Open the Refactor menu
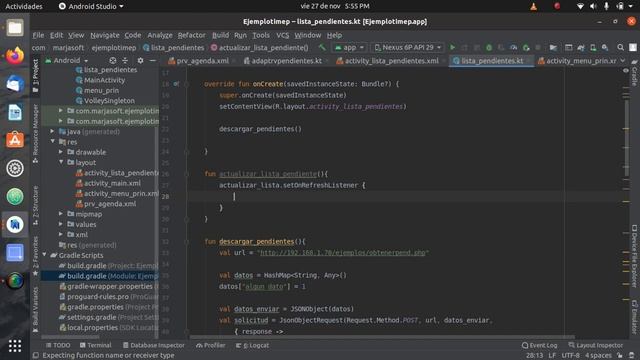 pos(191,35)
